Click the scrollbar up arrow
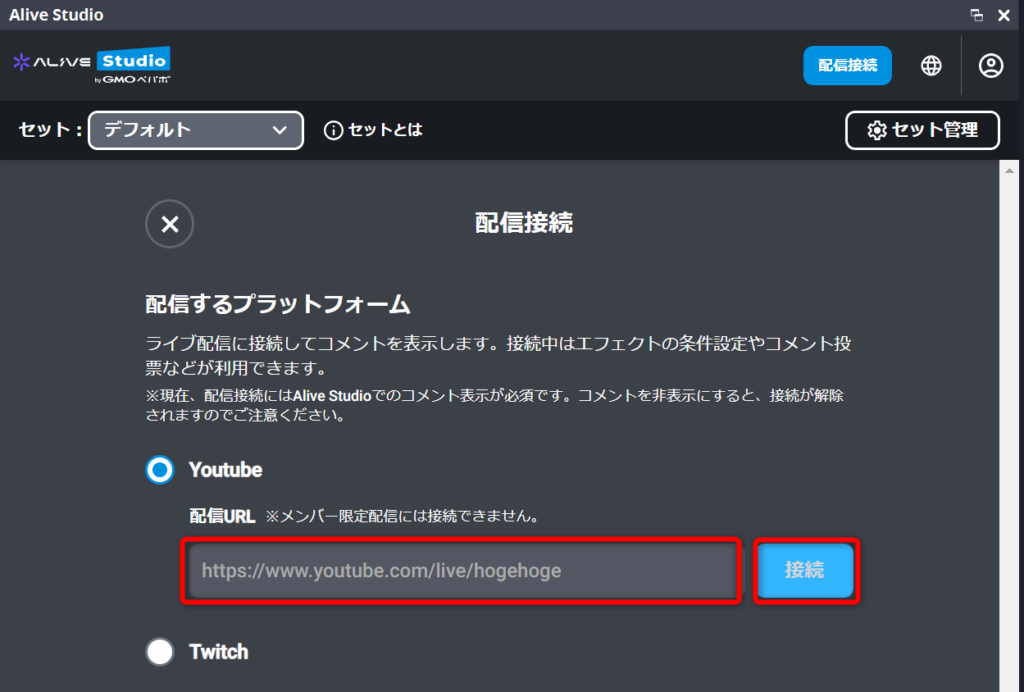 1011,171
